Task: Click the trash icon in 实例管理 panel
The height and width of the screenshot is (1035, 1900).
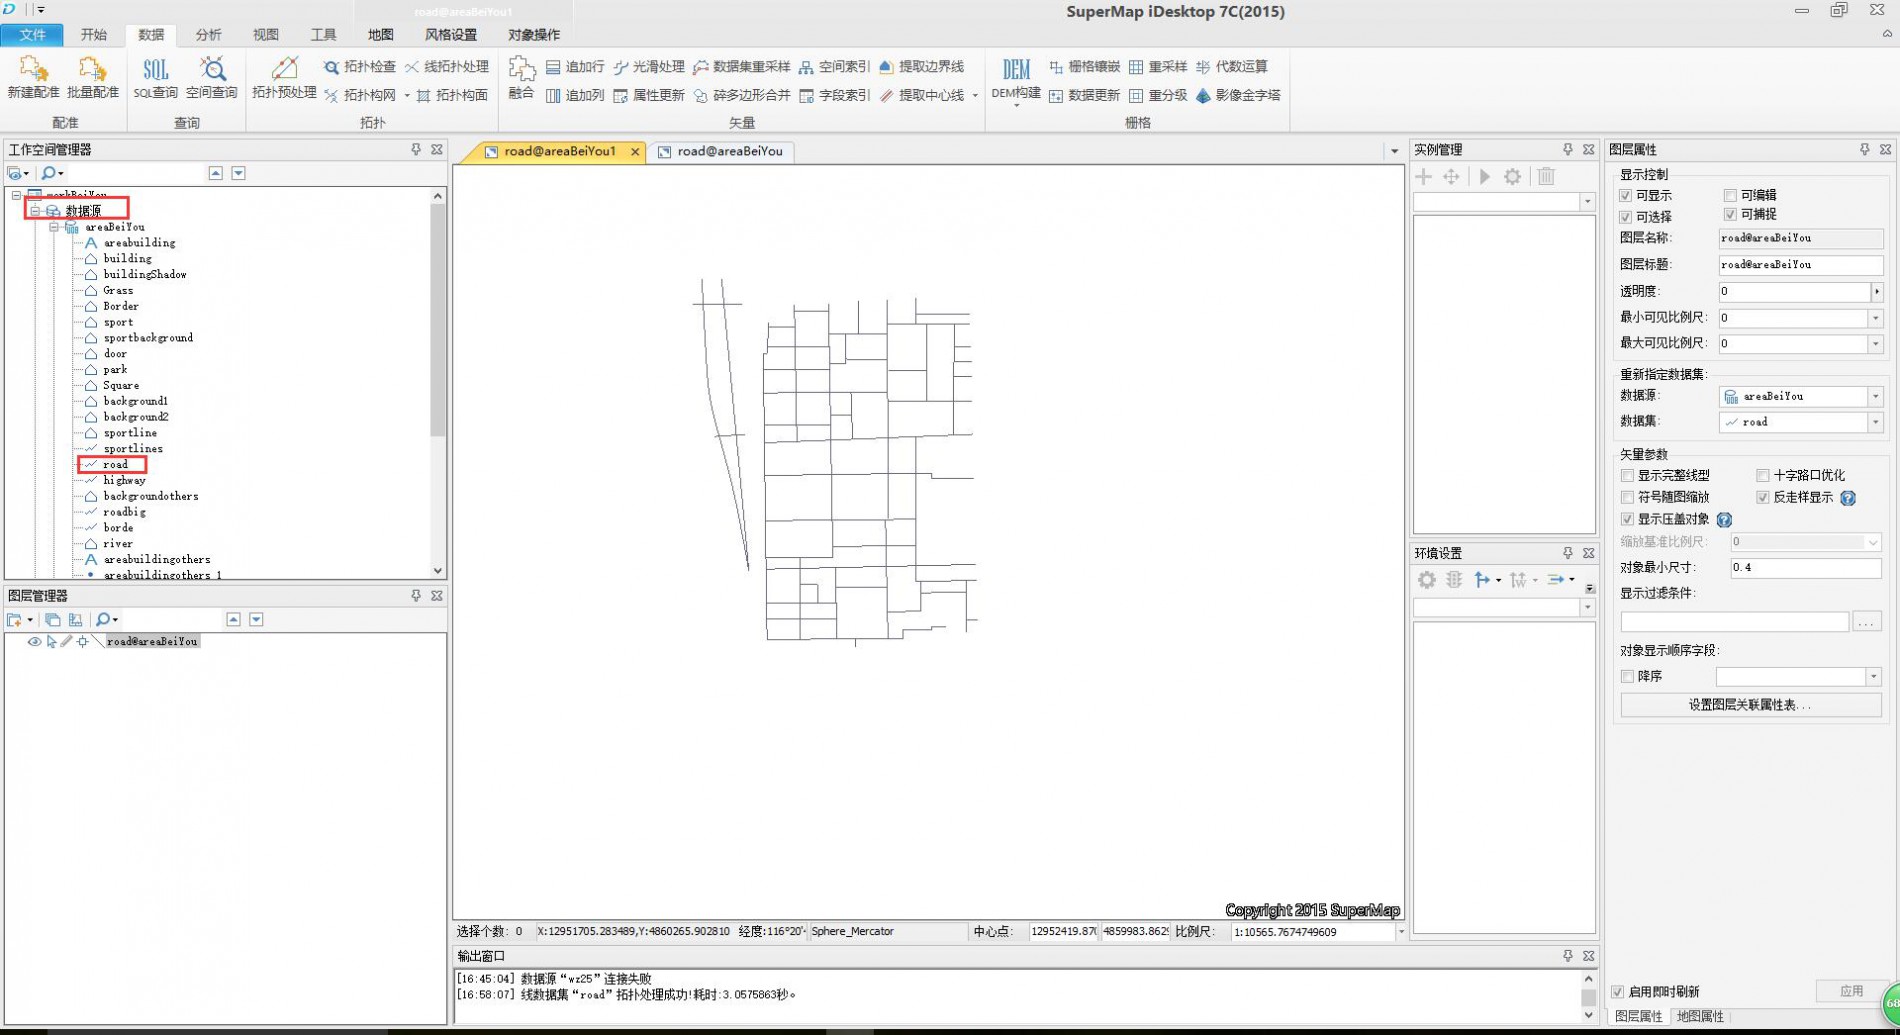Action: tap(1546, 177)
